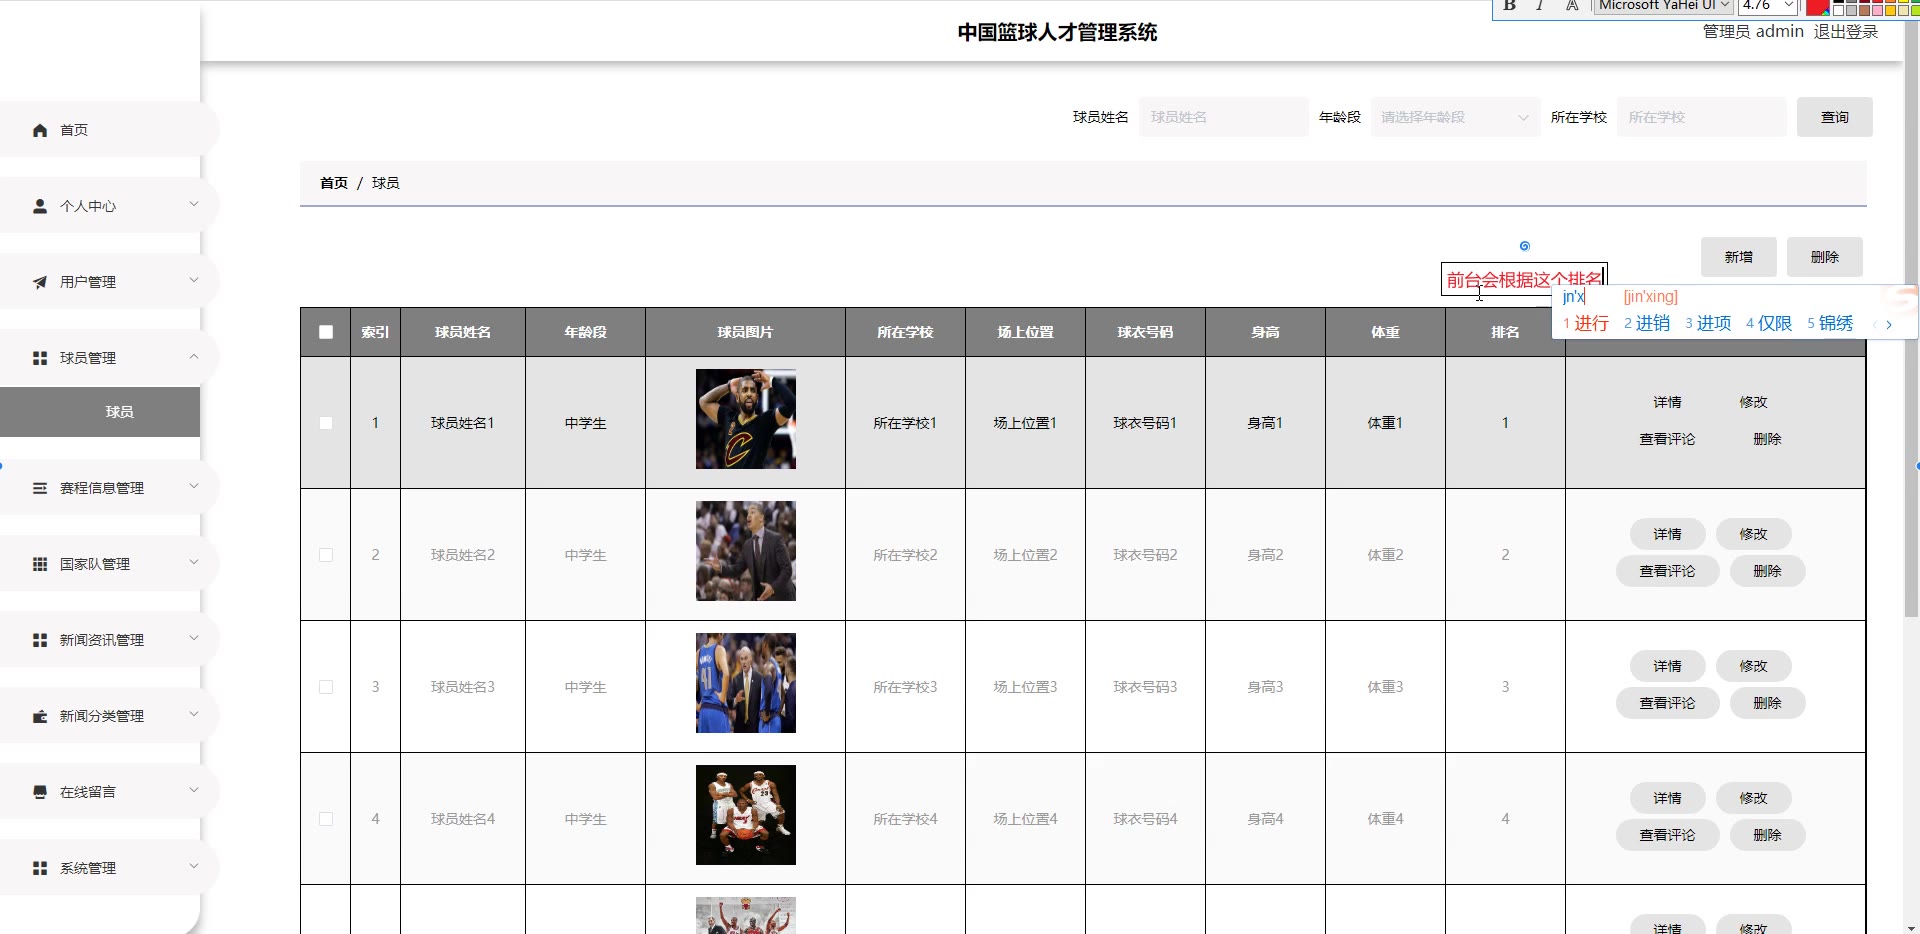Choose IME candidate 1 进行
1920x934 pixels.
click(x=1586, y=323)
